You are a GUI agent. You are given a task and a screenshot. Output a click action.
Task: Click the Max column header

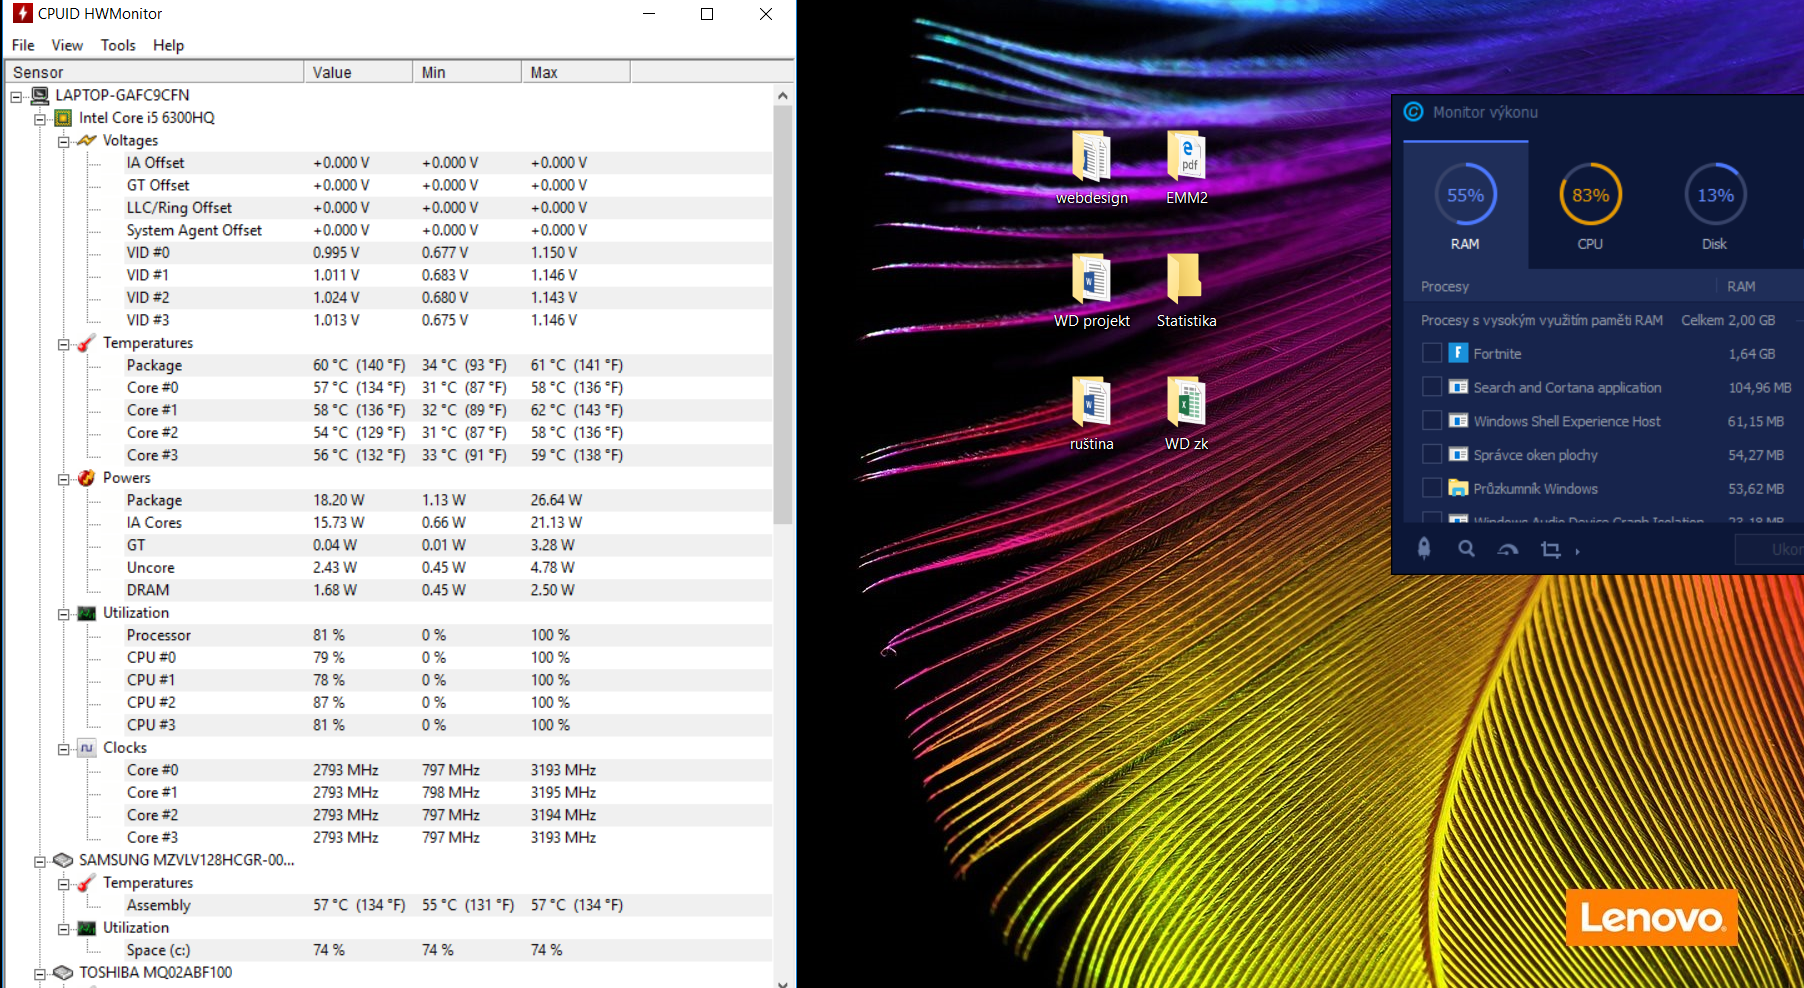coord(575,72)
